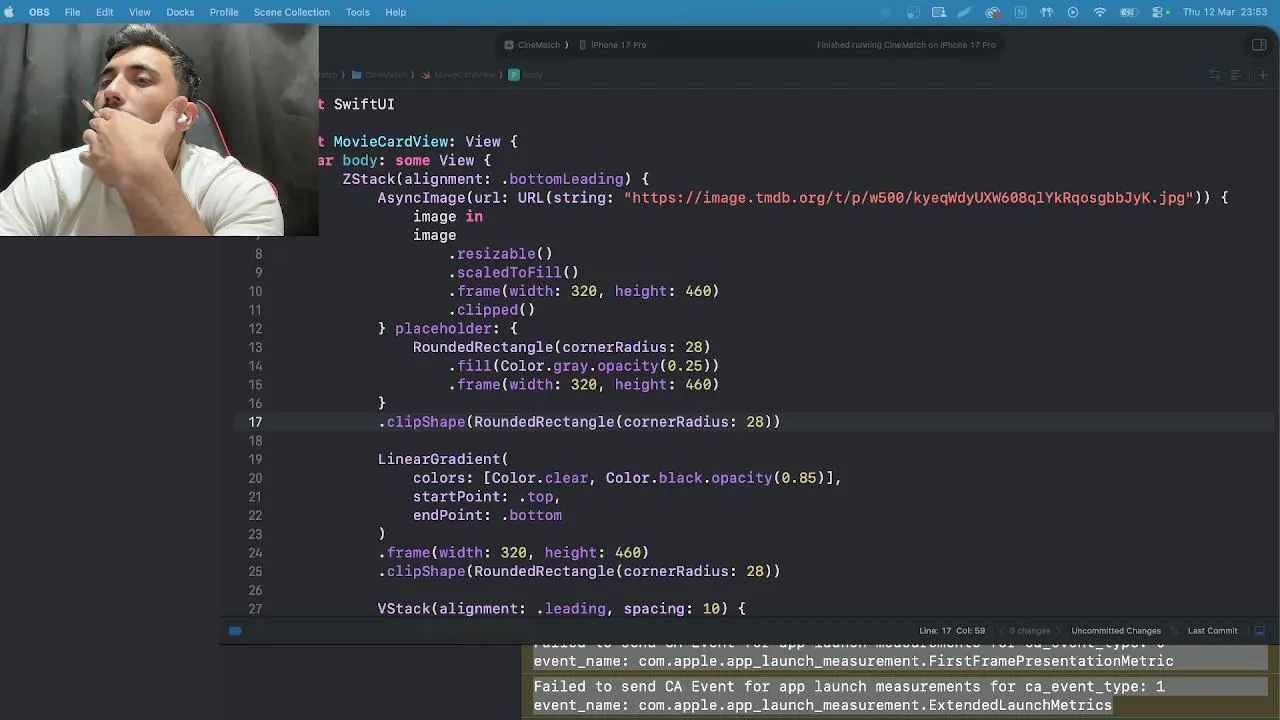This screenshot has width=1280, height=720.
Task: Click the date and time clock
Action: click(x=1225, y=12)
